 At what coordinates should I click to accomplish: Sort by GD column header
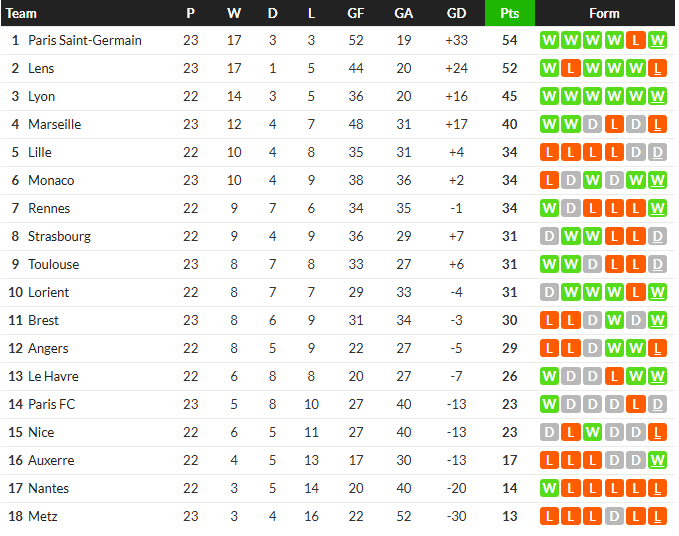pos(456,13)
